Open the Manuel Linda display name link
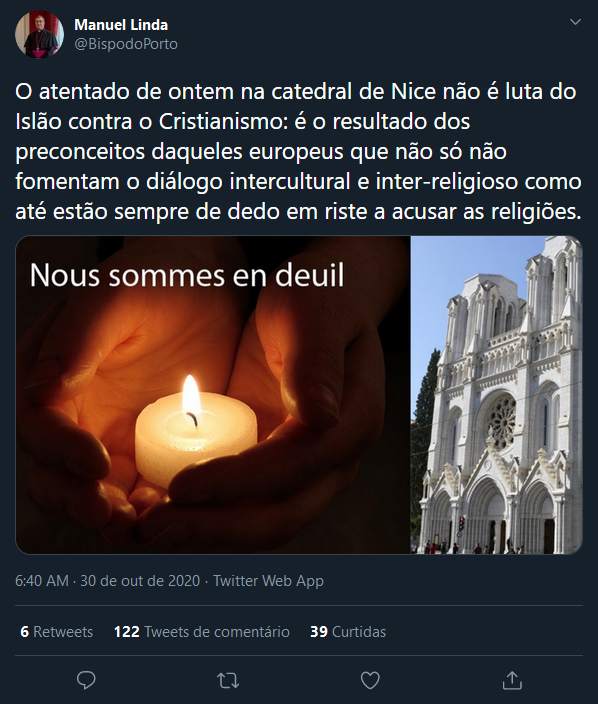598x704 pixels. click(121, 25)
